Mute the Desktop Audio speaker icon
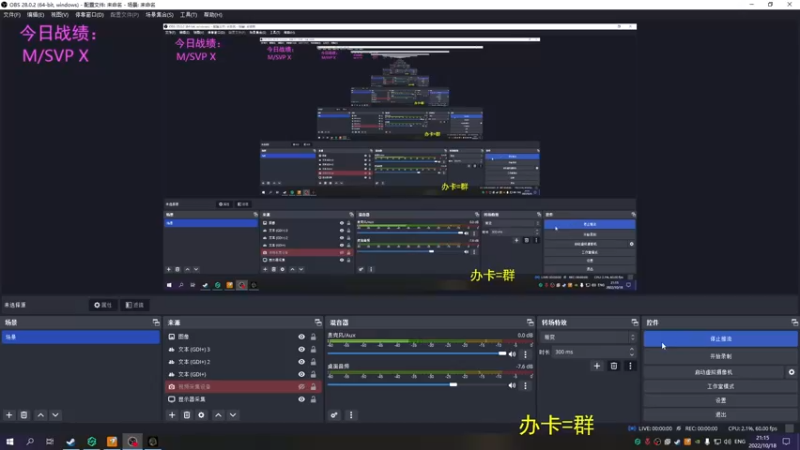 [512, 386]
